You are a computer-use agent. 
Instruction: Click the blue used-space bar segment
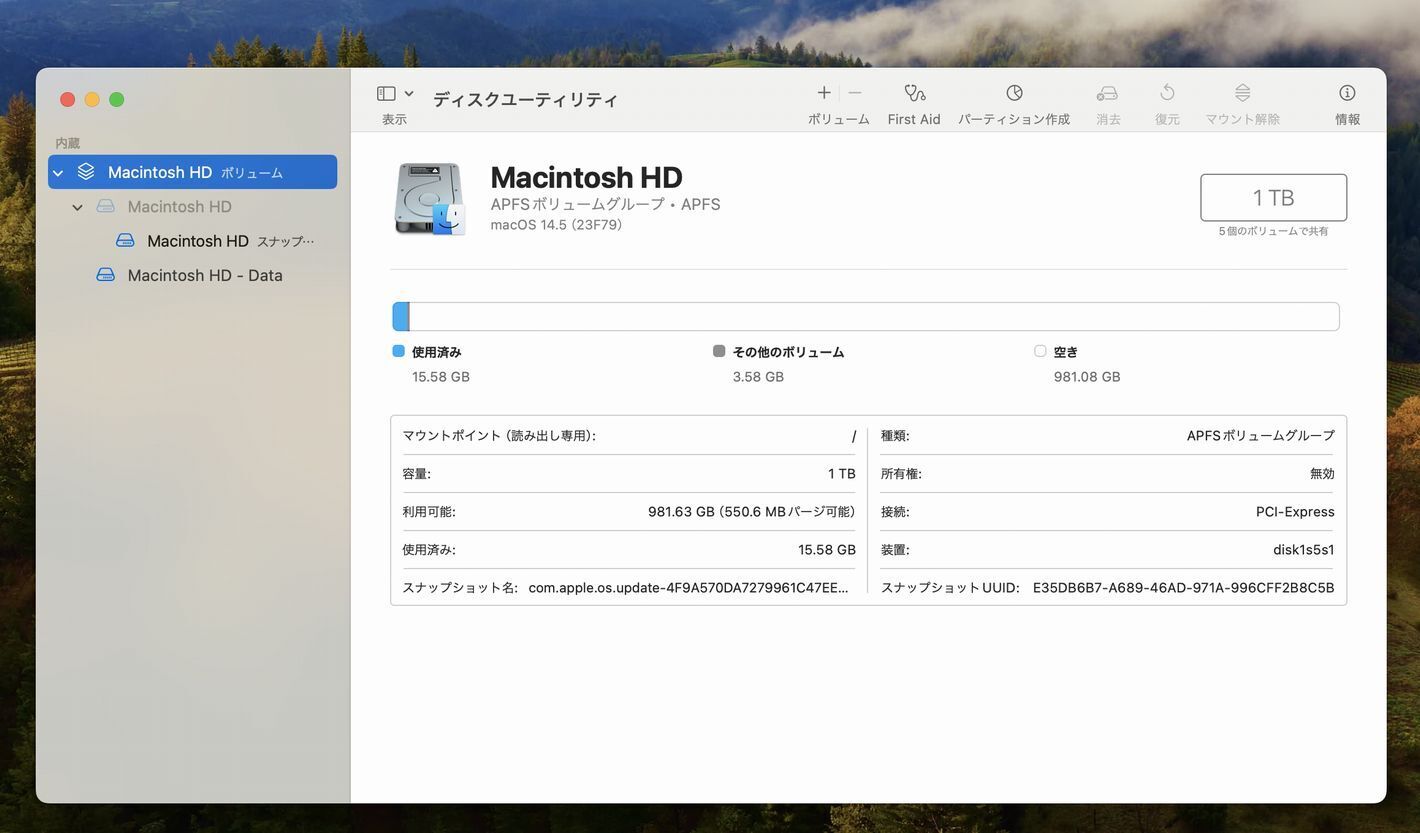[x=401, y=317]
